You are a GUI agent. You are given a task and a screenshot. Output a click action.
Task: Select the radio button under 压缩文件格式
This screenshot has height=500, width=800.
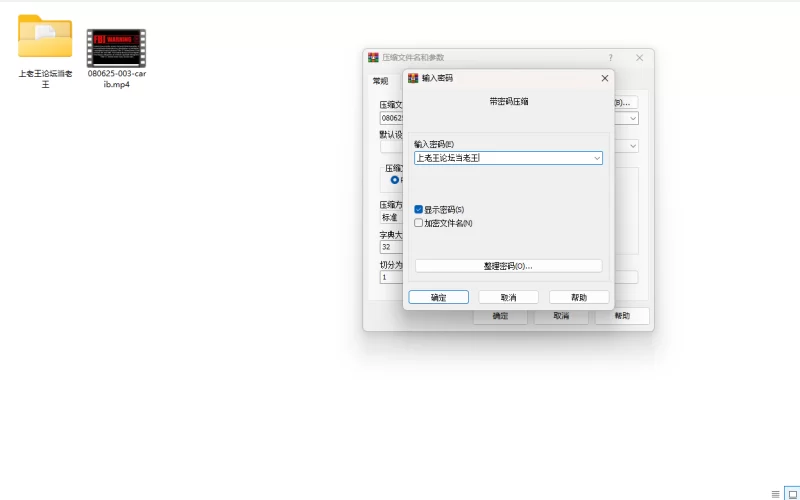394,180
